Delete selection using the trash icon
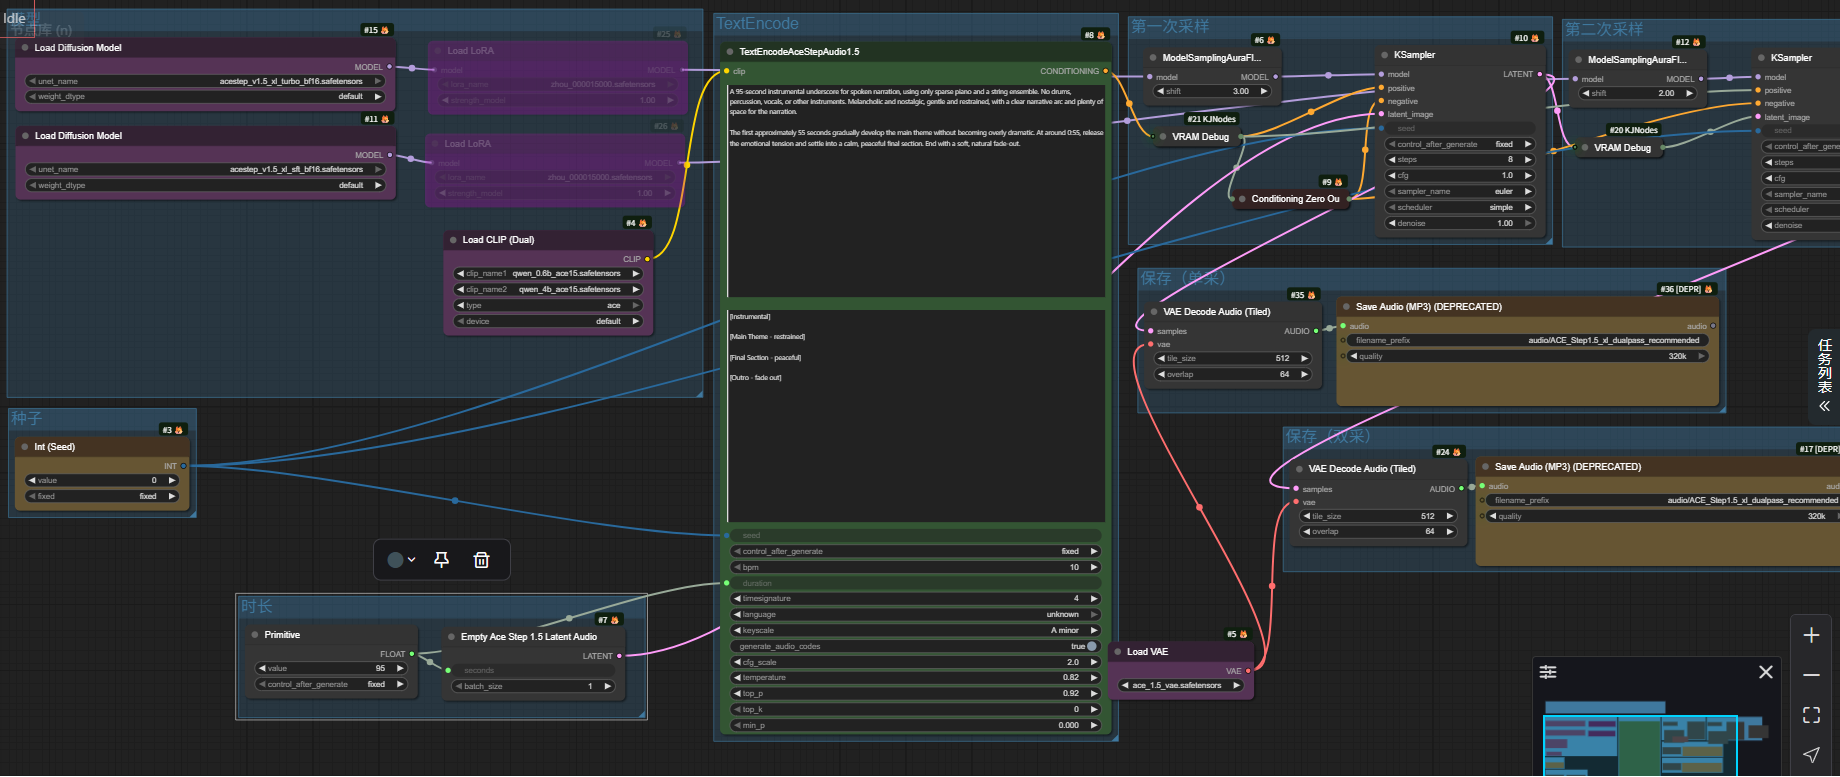1840x777 pixels. point(481,560)
